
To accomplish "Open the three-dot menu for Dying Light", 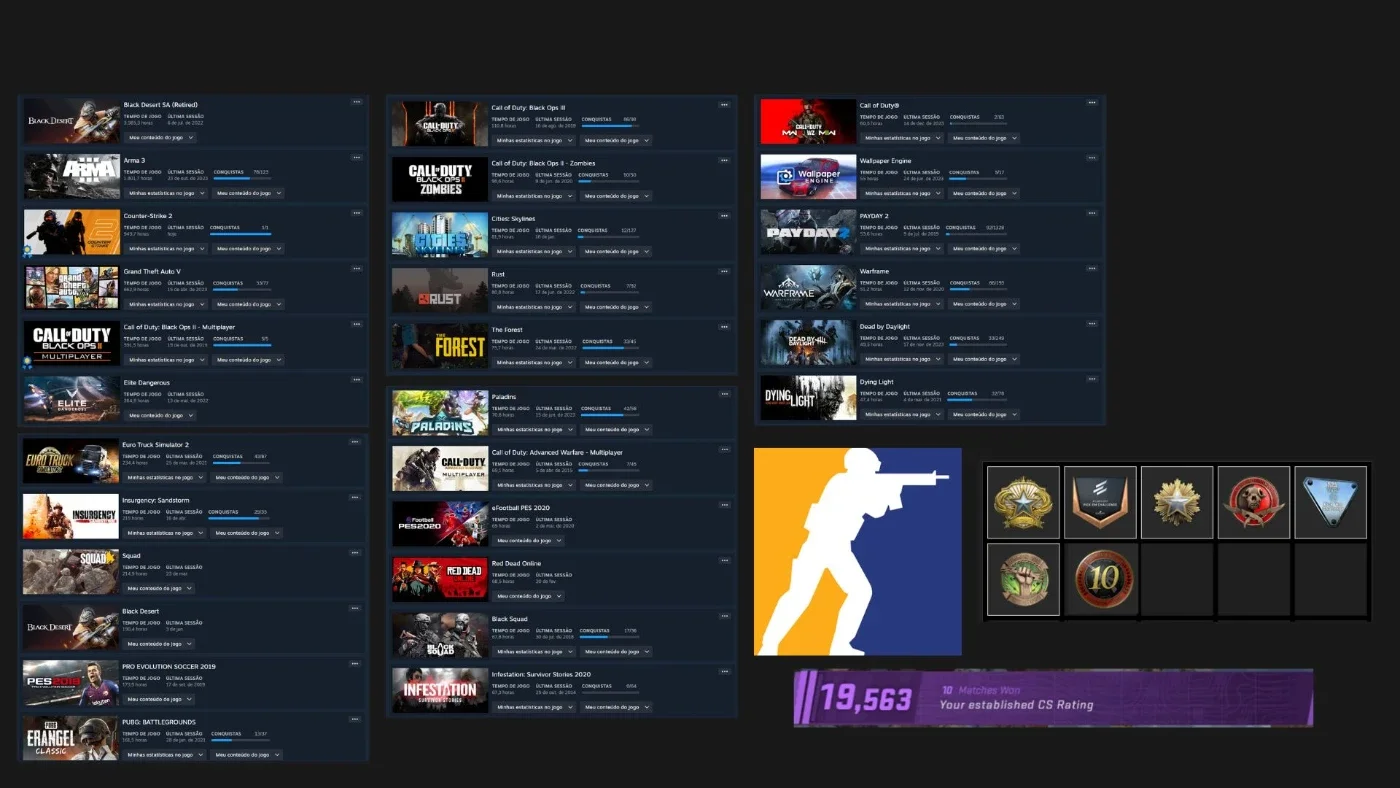I will [x=1092, y=380].
